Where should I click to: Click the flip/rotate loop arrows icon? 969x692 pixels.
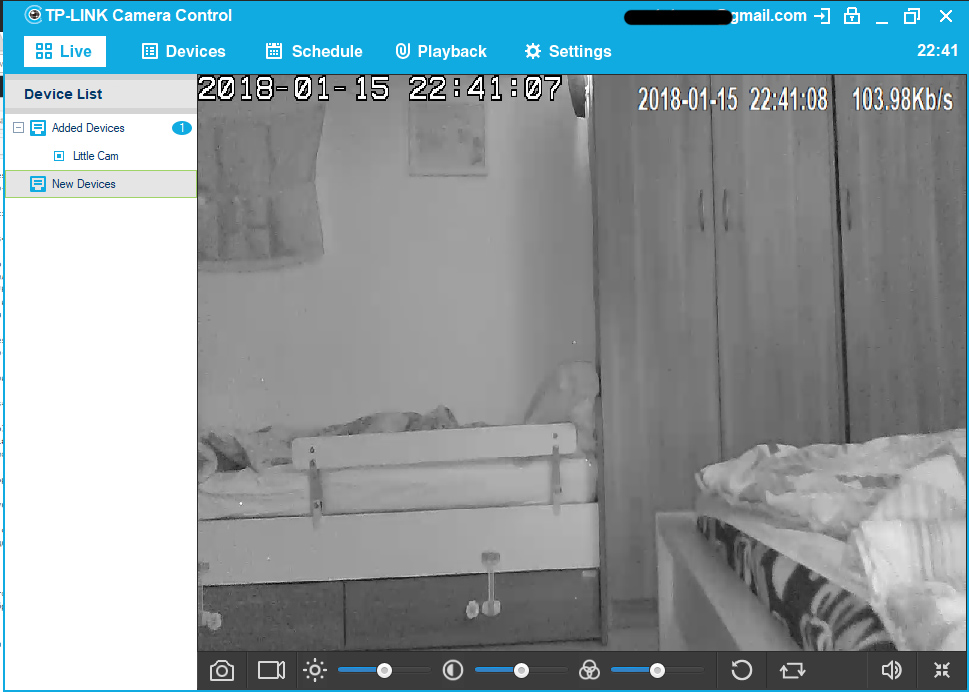[793, 670]
